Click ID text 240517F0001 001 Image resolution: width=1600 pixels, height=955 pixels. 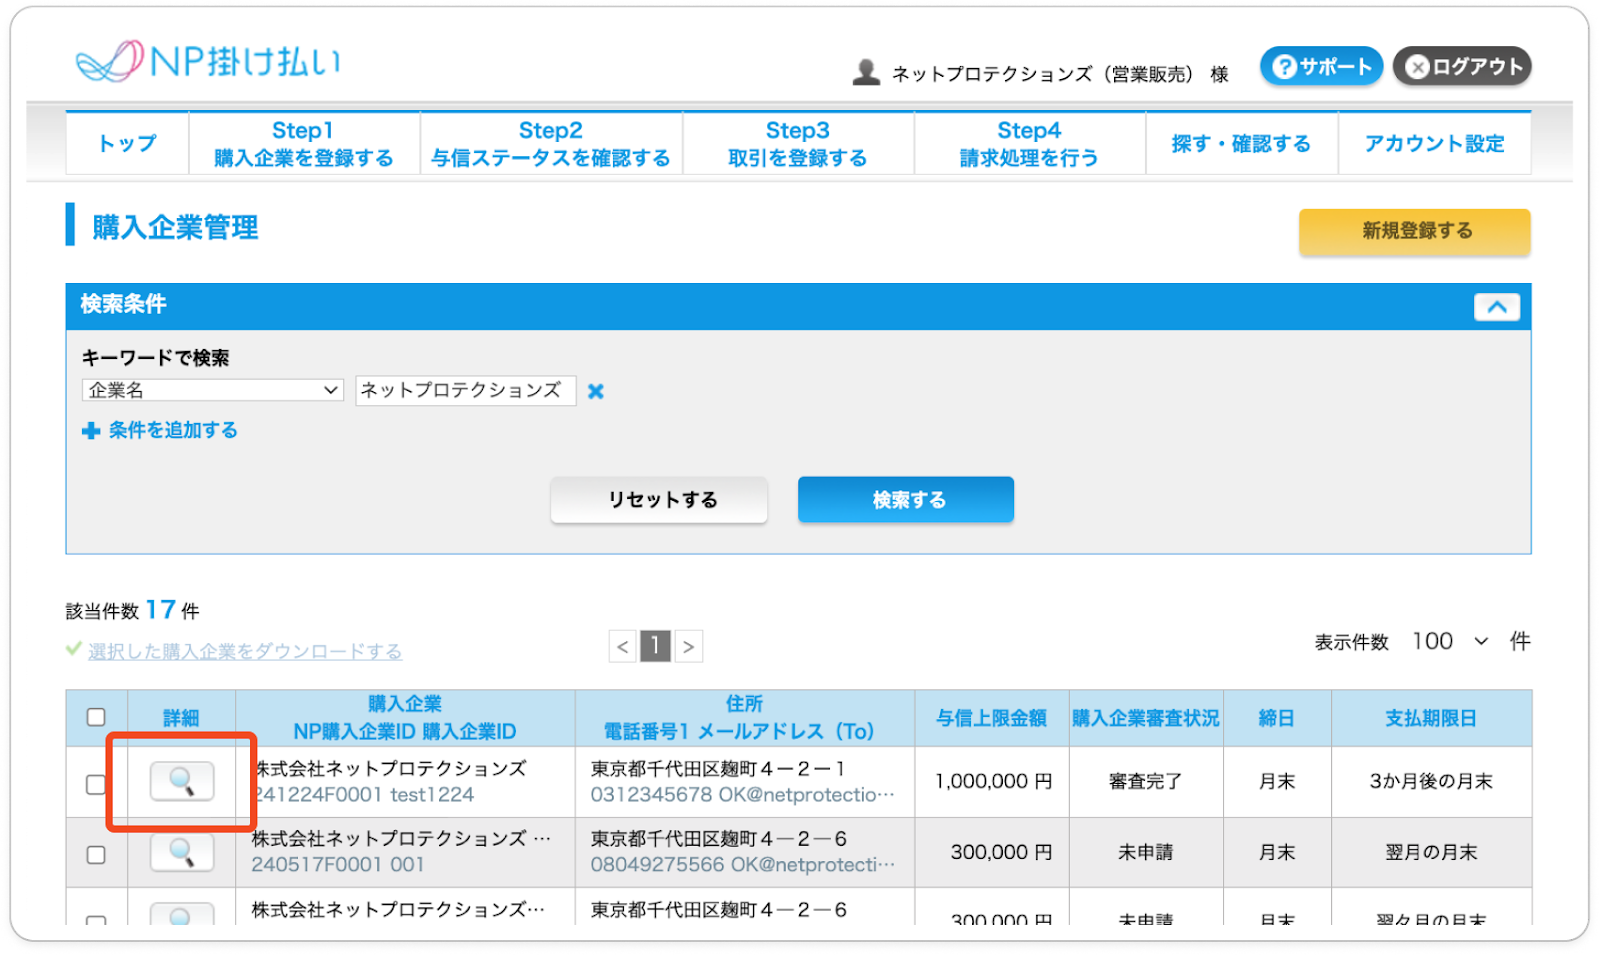(338, 865)
